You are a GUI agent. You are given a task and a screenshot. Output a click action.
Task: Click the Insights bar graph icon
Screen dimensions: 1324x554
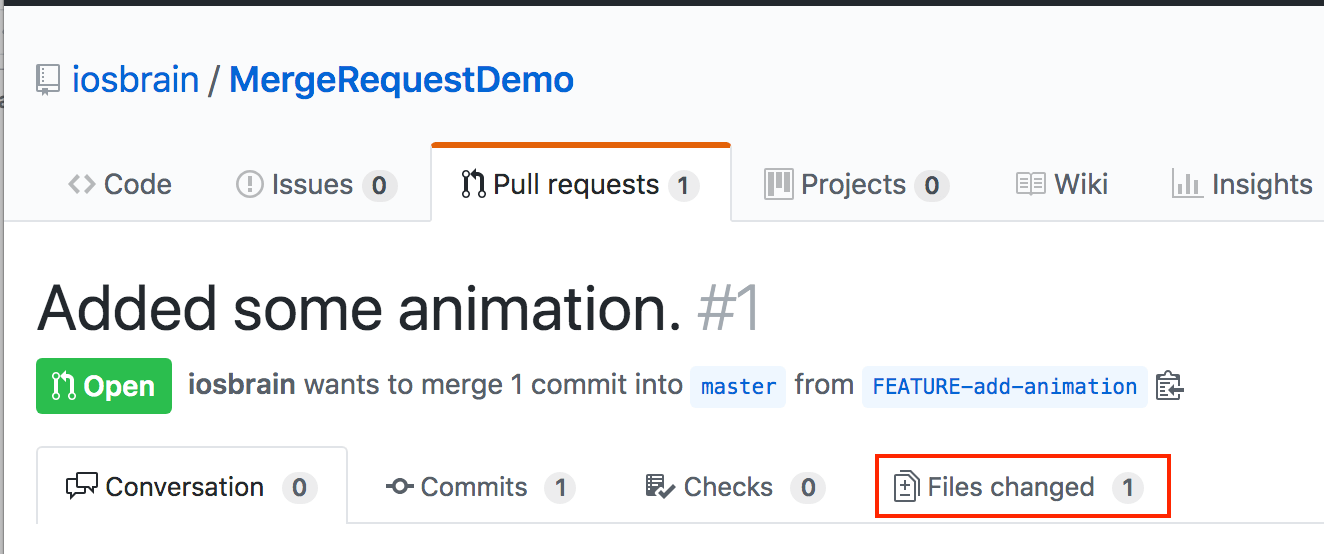coord(1187,185)
